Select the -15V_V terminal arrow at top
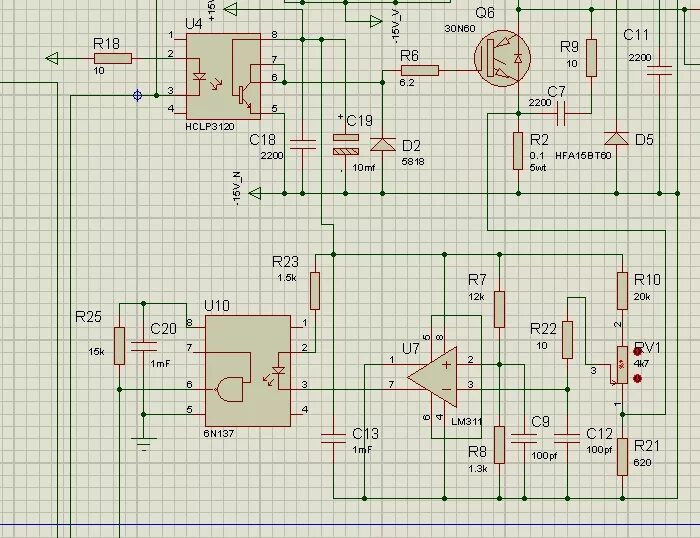The image size is (700, 538). point(376,21)
